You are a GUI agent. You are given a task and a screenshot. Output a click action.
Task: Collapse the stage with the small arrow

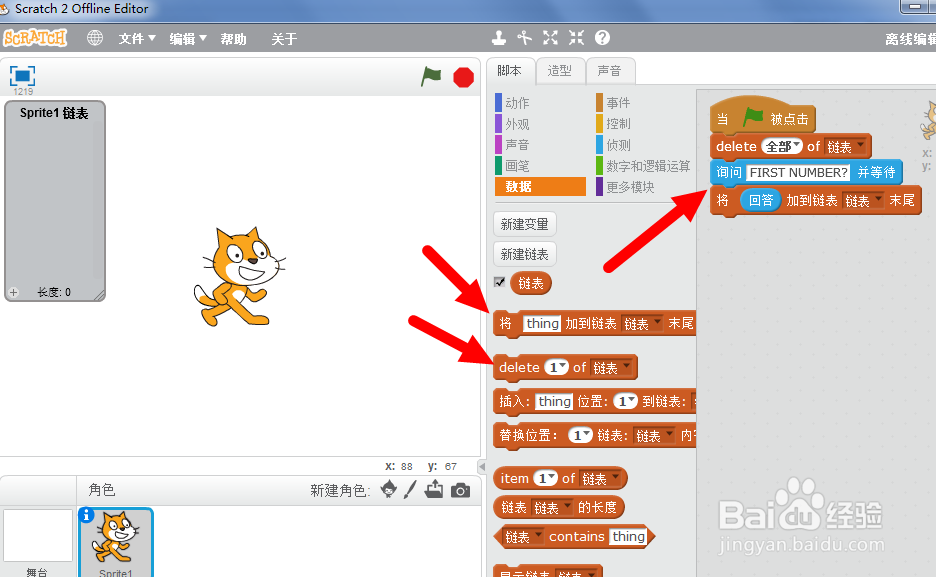click(x=482, y=467)
